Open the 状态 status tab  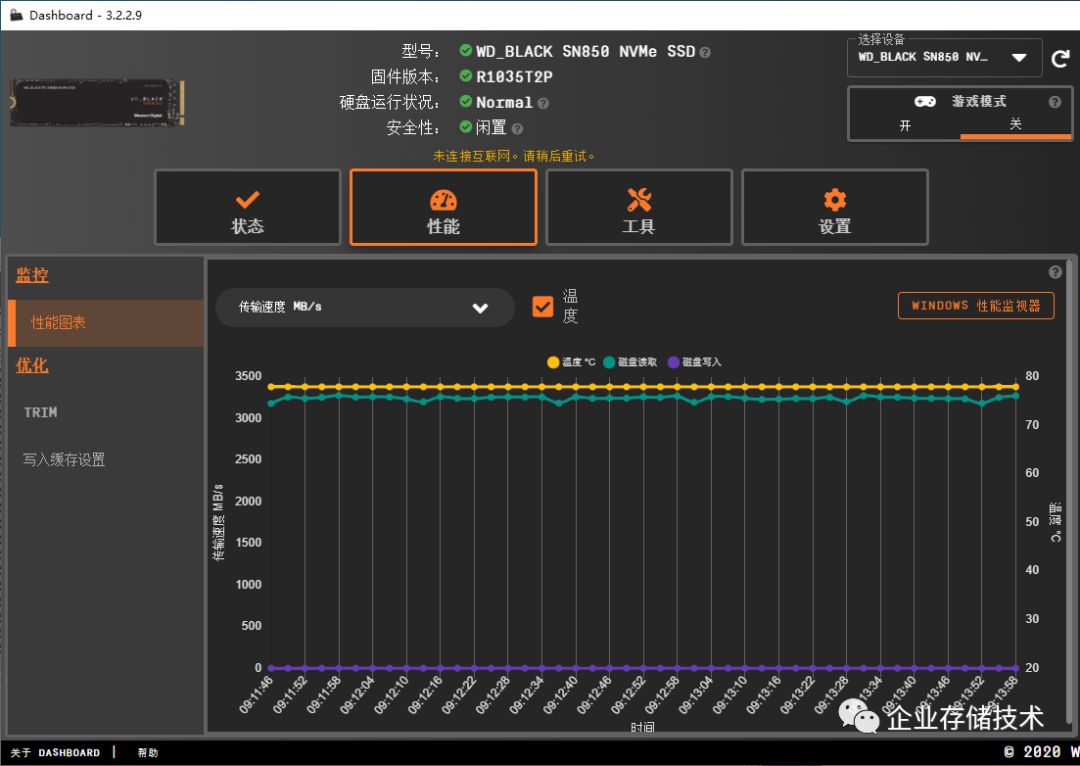click(x=248, y=207)
